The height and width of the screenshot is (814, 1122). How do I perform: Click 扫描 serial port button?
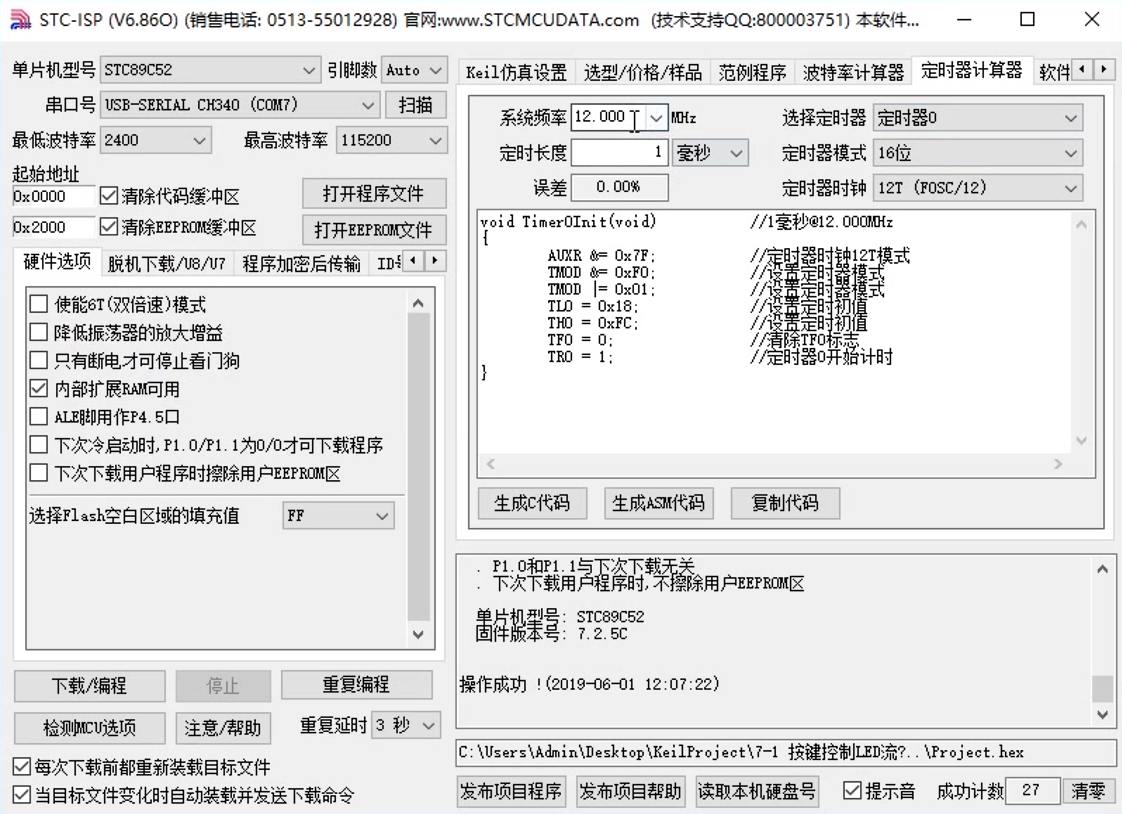tap(416, 105)
